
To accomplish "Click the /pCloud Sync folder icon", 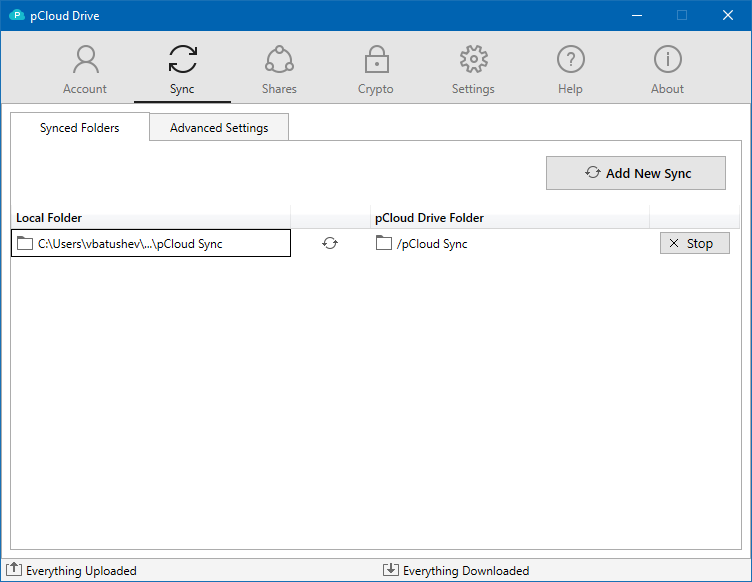I will click(384, 243).
